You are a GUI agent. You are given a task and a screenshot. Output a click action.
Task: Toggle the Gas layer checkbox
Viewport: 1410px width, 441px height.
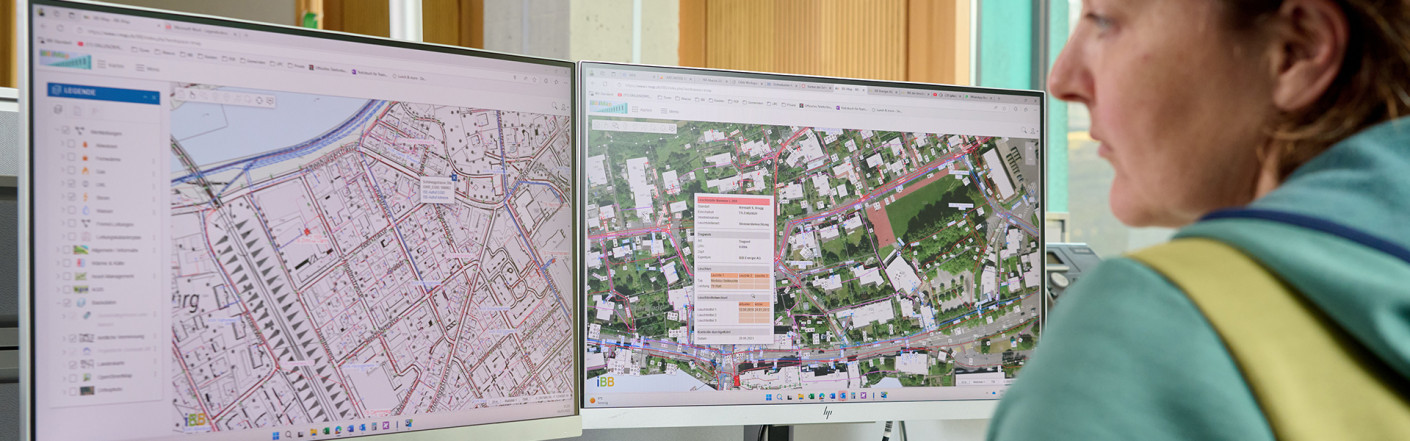70,171
